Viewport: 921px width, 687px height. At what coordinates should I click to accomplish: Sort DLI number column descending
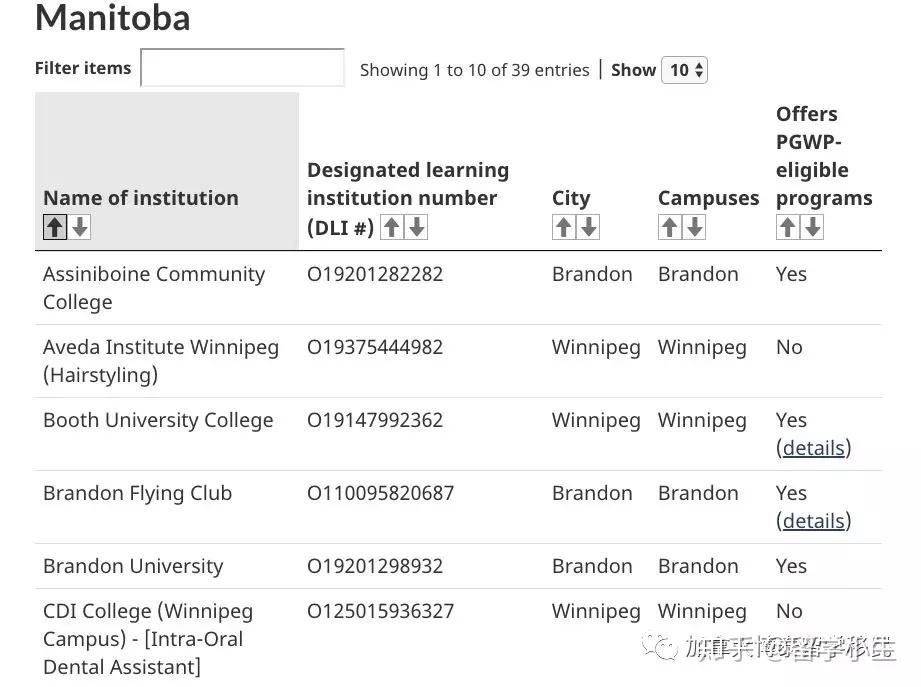point(417,227)
